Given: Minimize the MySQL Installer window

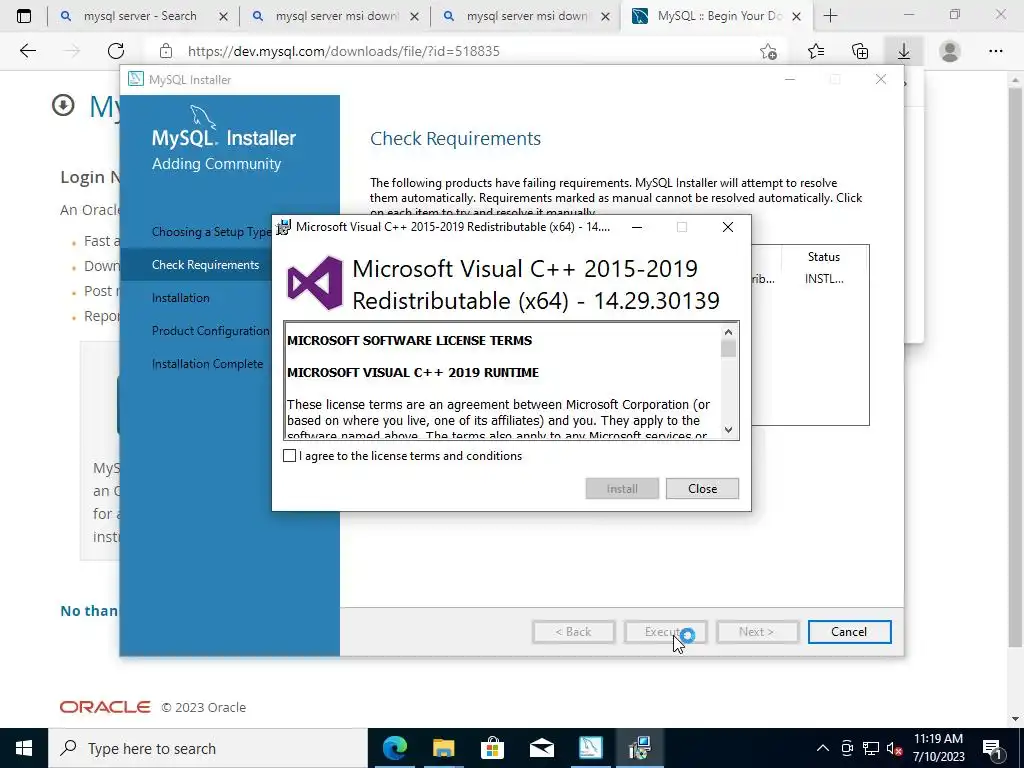Looking at the screenshot, I should [790, 80].
